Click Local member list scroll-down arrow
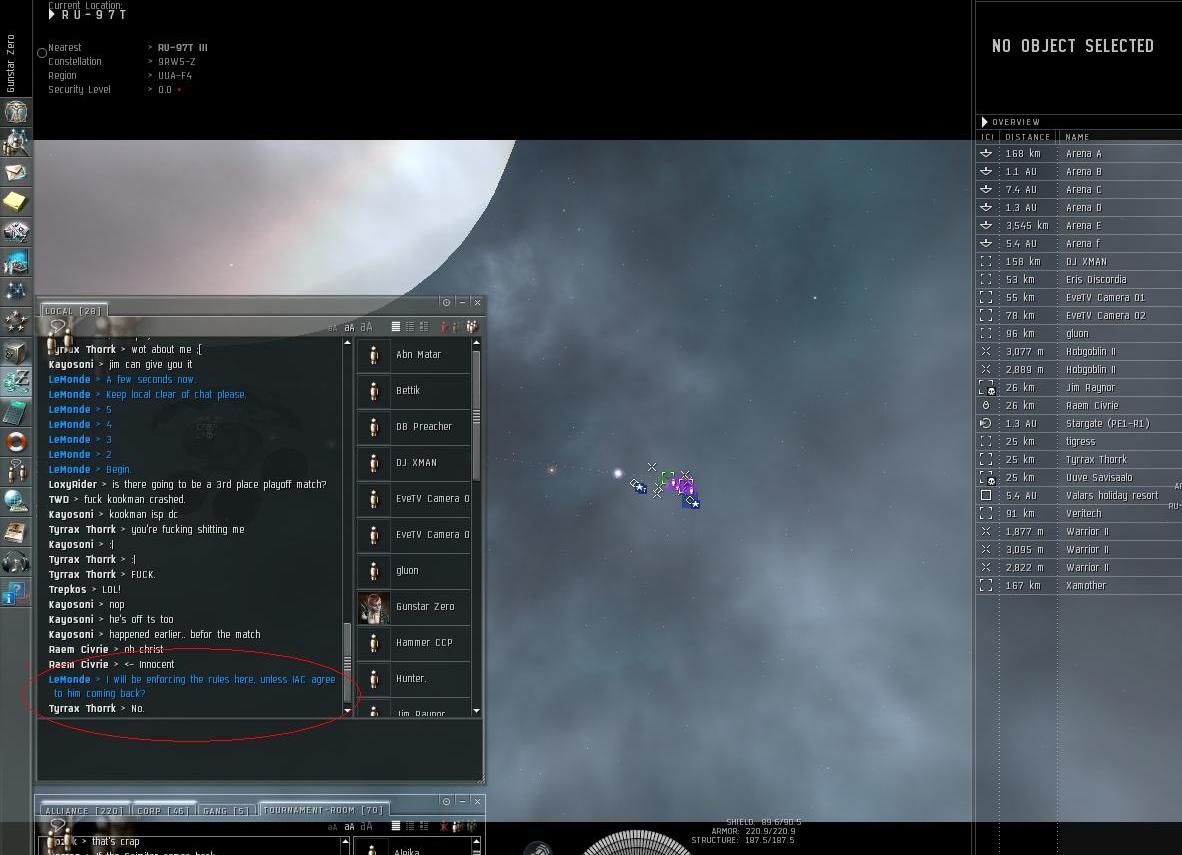This screenshot has height=855, width=1182. tap(476, 710)
